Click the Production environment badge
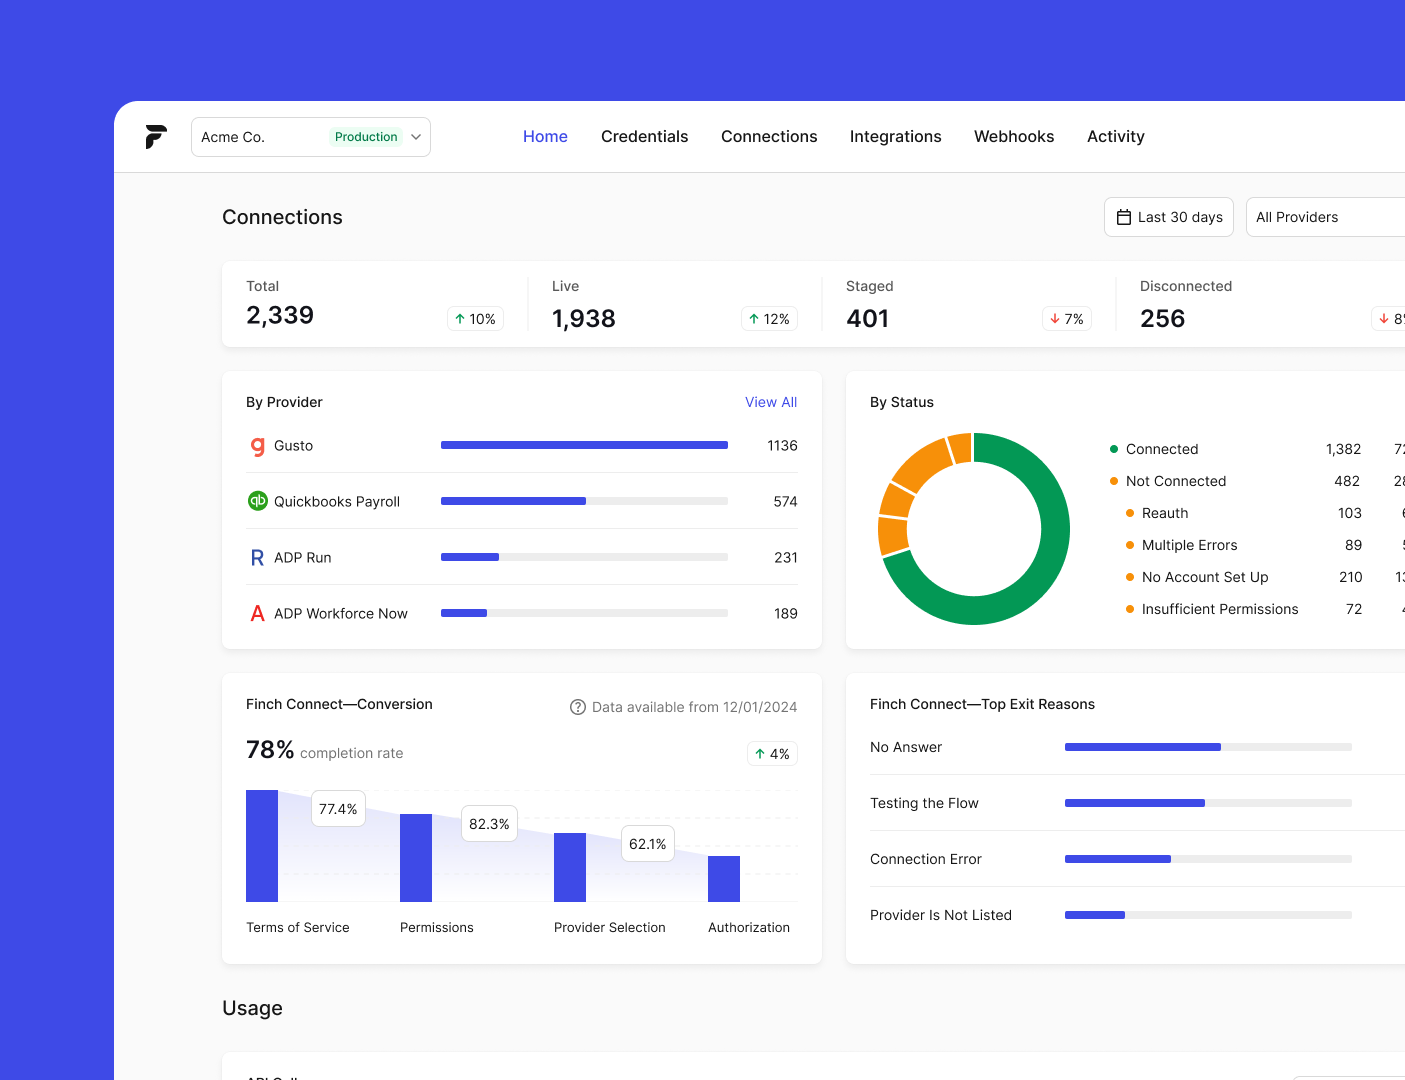 (366, 137)
